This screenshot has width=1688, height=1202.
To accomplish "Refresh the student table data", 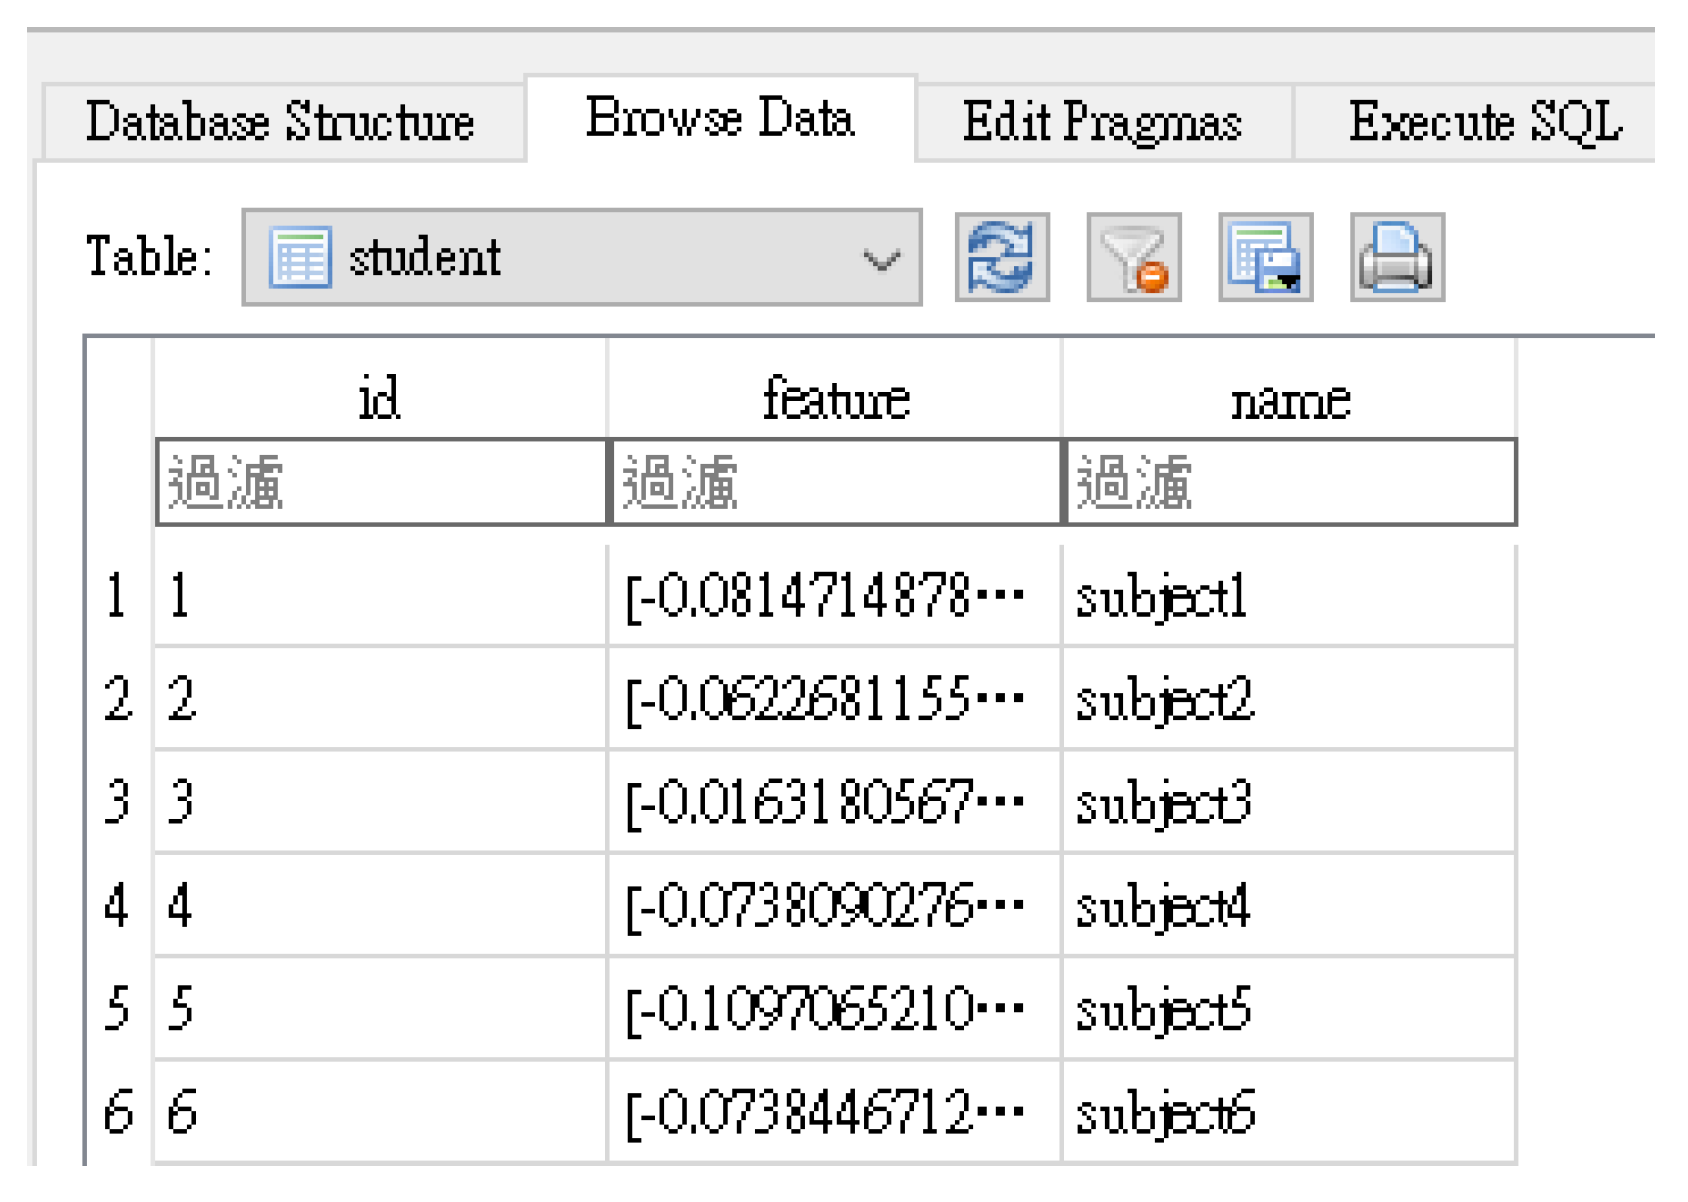I will [x=1001, y=257].
